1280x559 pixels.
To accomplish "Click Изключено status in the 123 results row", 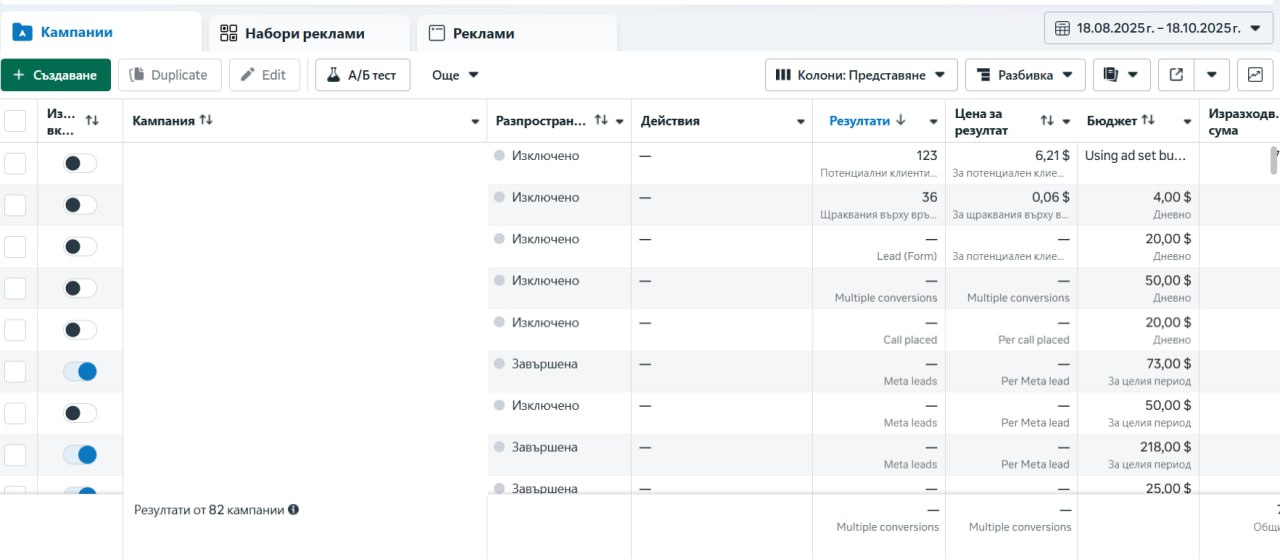I will pyautogui.click(x=545, y=156).
